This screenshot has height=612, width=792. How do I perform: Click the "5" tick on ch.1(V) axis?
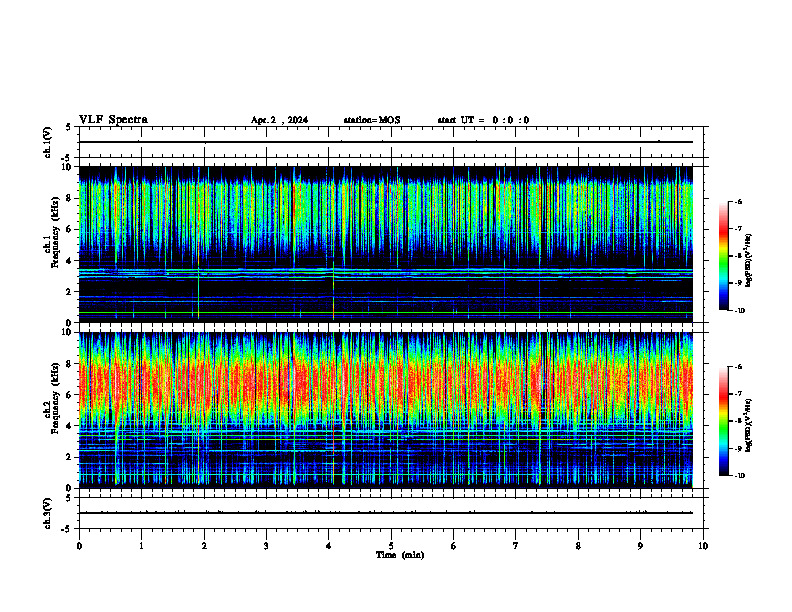[x=69, y=127]
